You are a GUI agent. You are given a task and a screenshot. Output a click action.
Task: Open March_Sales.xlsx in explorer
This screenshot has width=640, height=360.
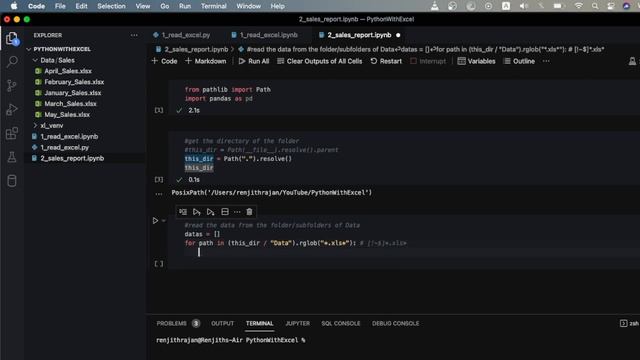point(70,104)
